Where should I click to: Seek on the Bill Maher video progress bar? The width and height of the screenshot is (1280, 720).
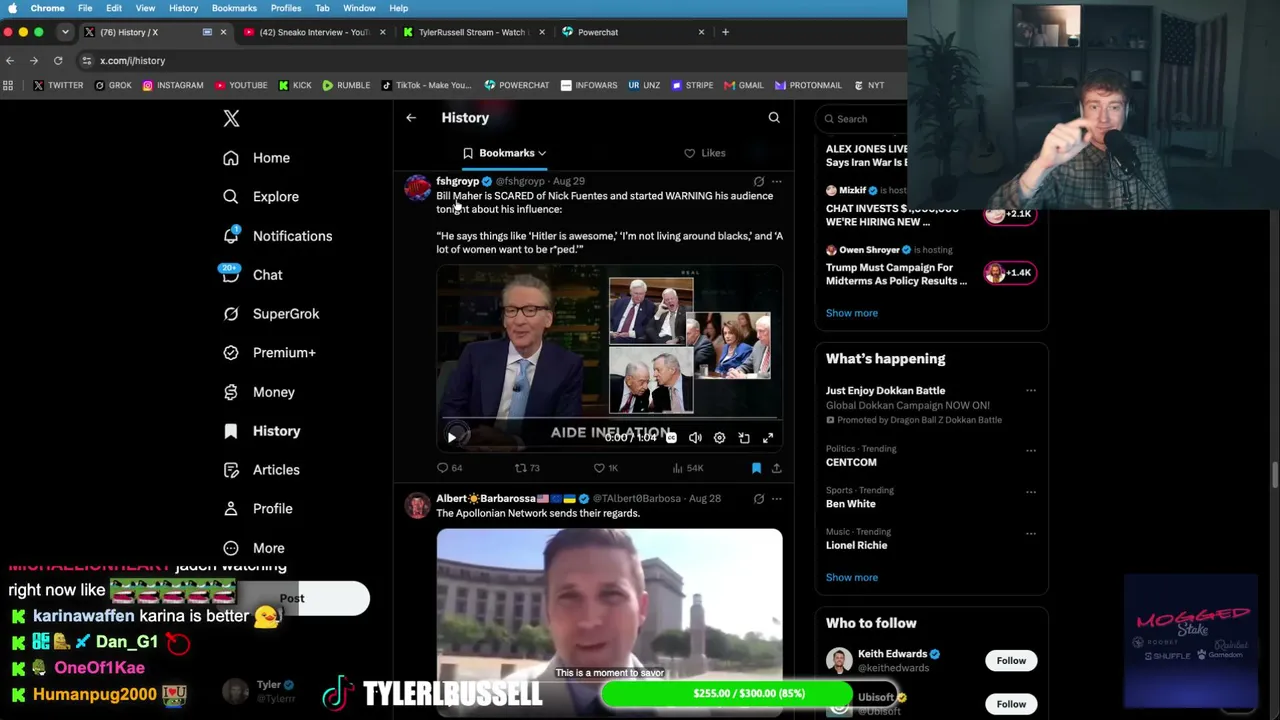[x=609, y=418]
